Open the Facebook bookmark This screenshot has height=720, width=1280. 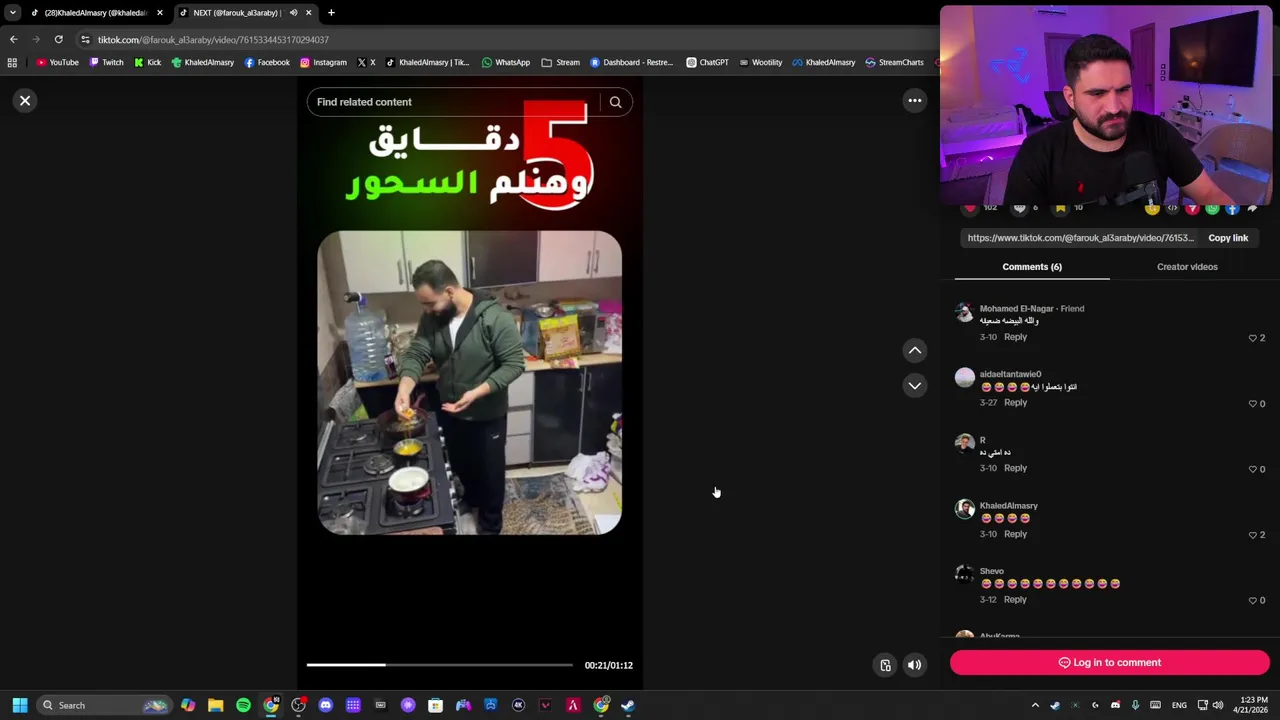coord(266,63)
